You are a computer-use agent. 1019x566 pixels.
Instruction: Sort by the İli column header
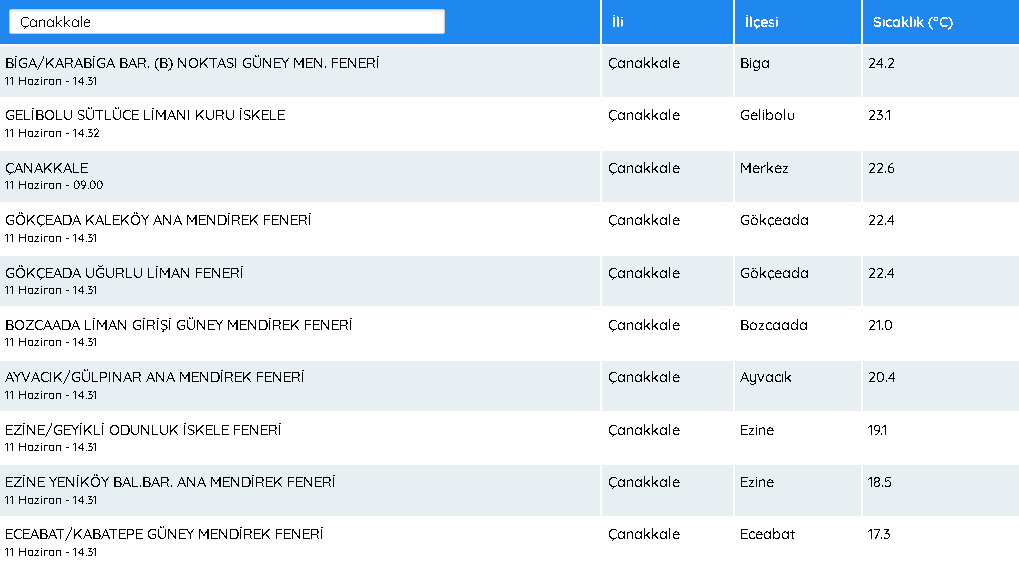click(617, 22)
